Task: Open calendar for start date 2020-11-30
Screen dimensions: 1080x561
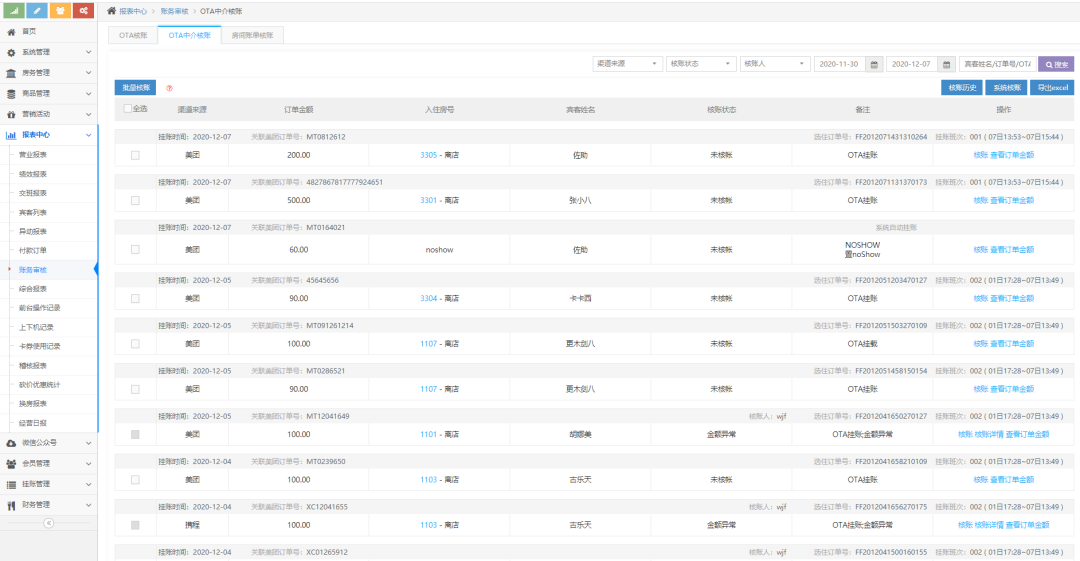Action: (x=874, y=64)
